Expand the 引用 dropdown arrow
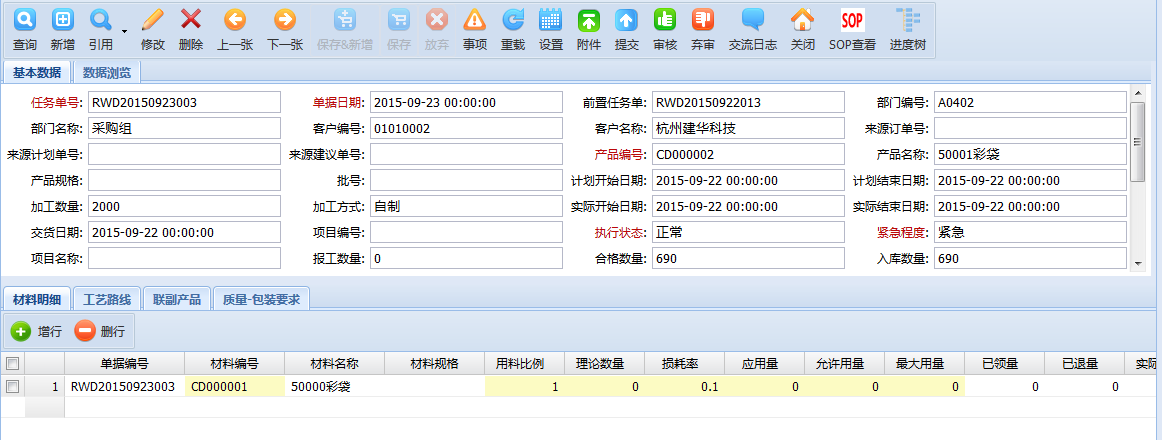1162x440 pixels. (125, 31)
